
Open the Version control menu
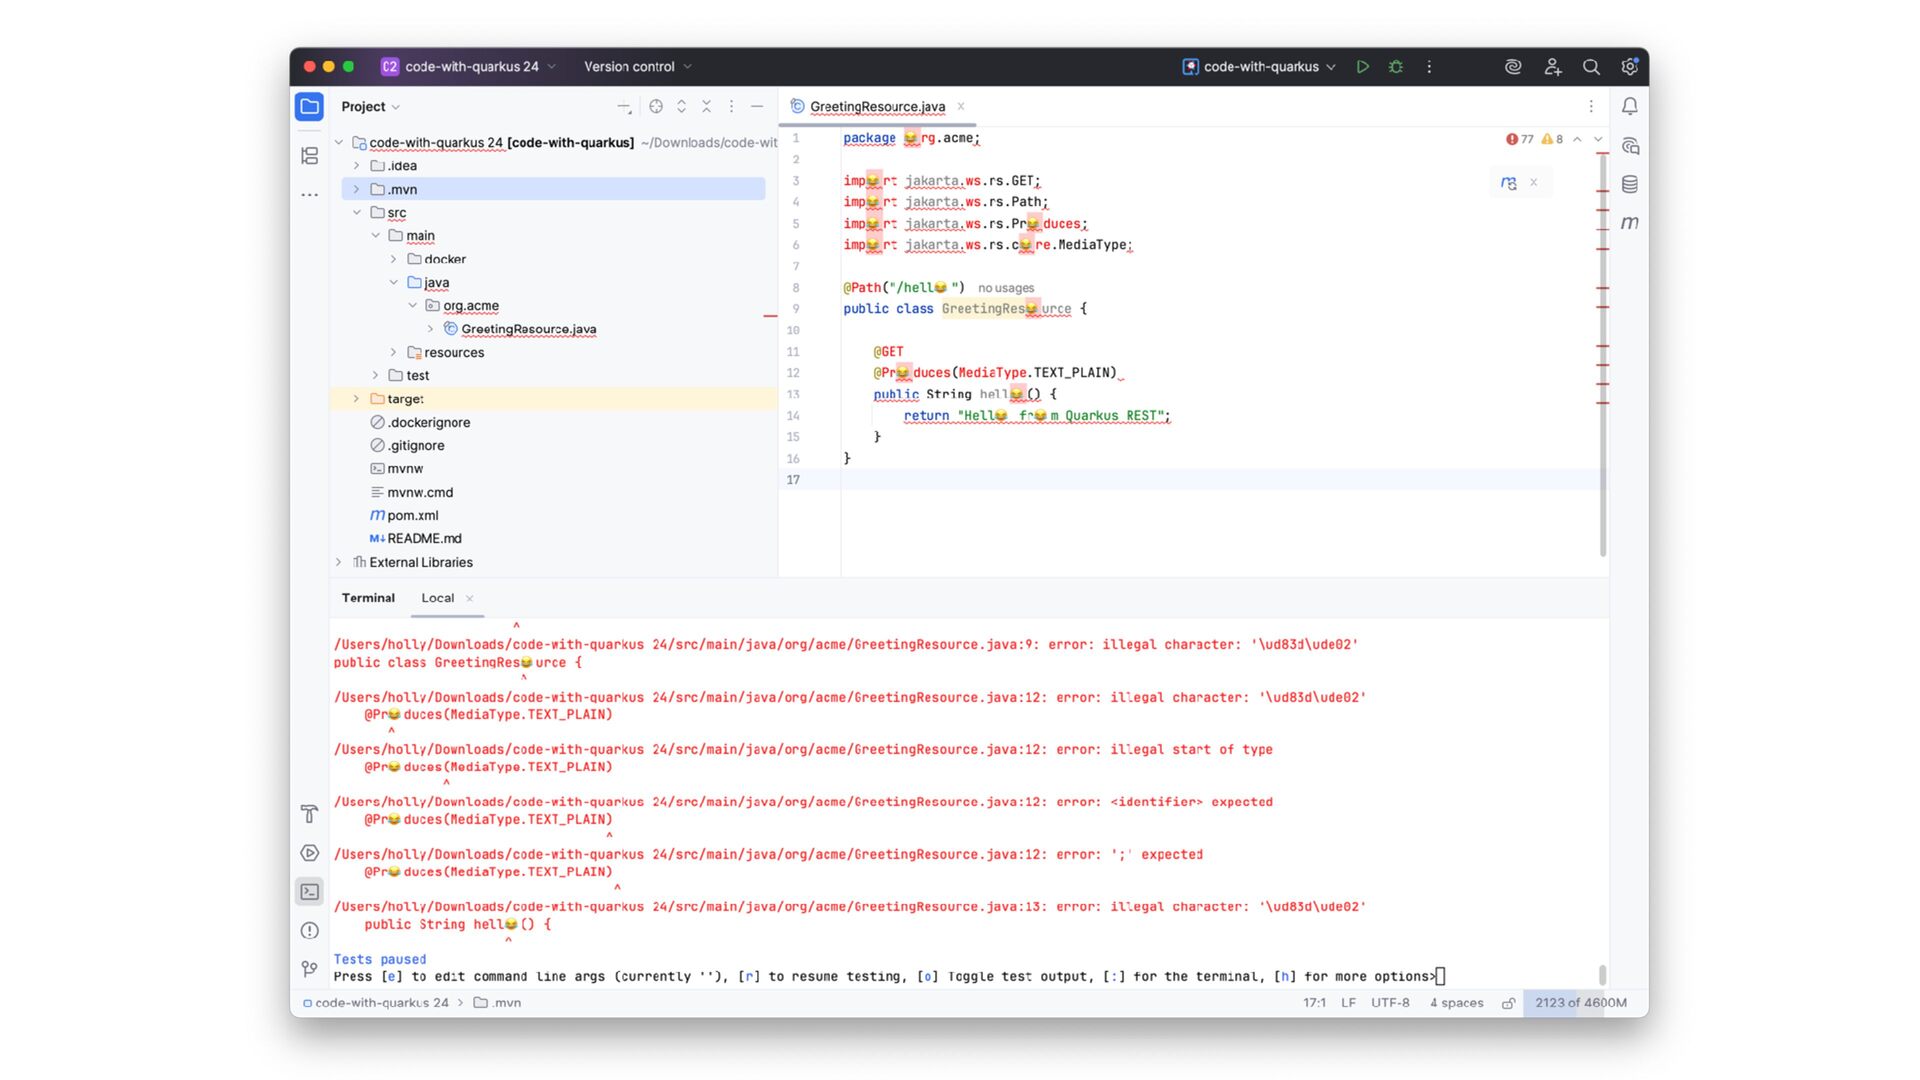click(x=637, y=67)
